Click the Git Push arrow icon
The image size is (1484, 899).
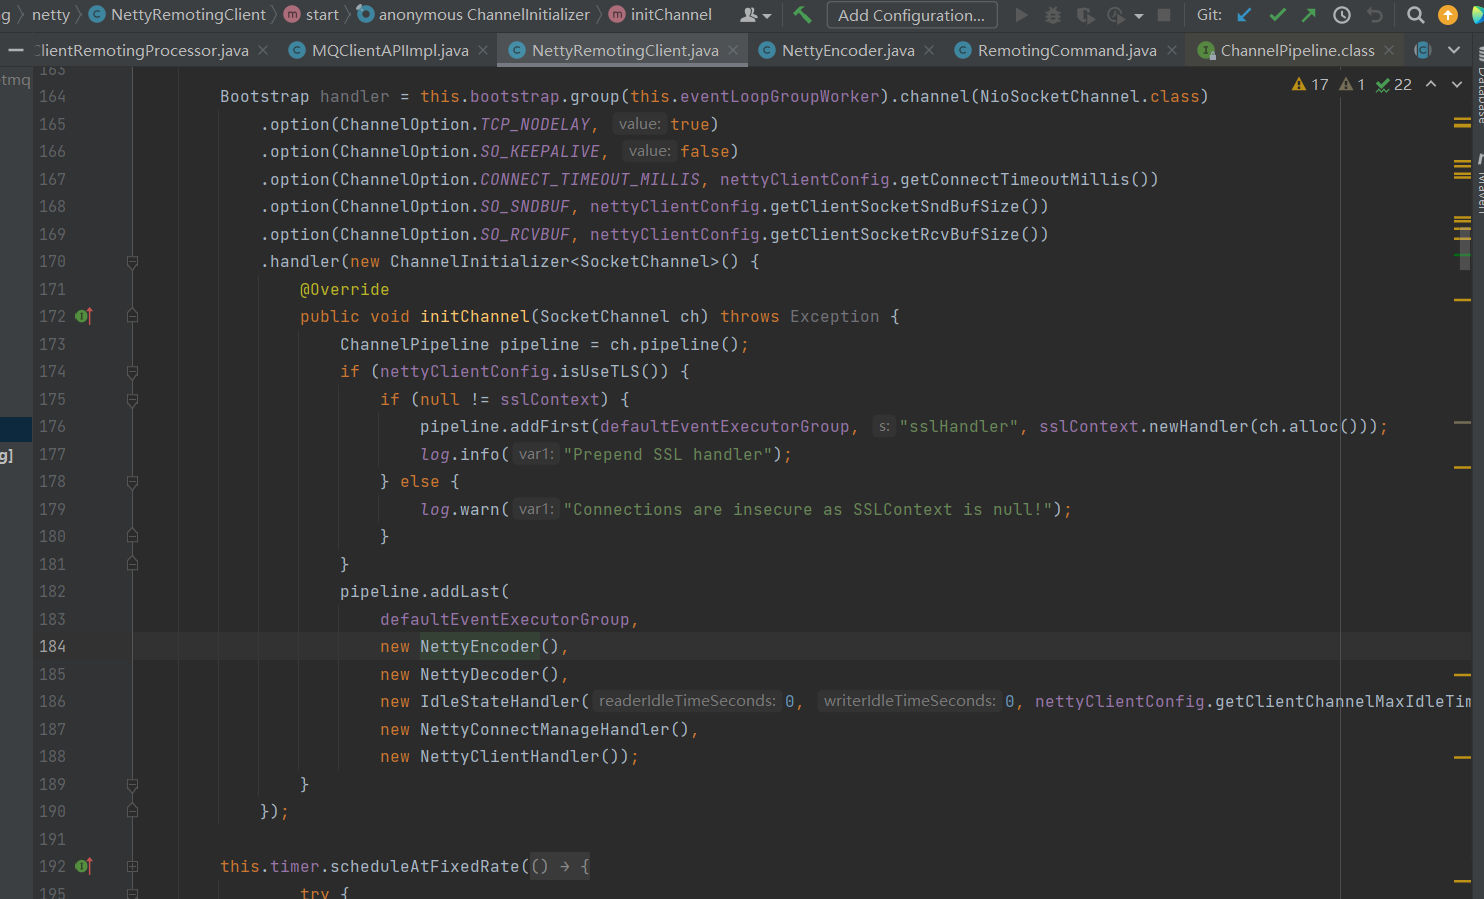(1309, 15)
